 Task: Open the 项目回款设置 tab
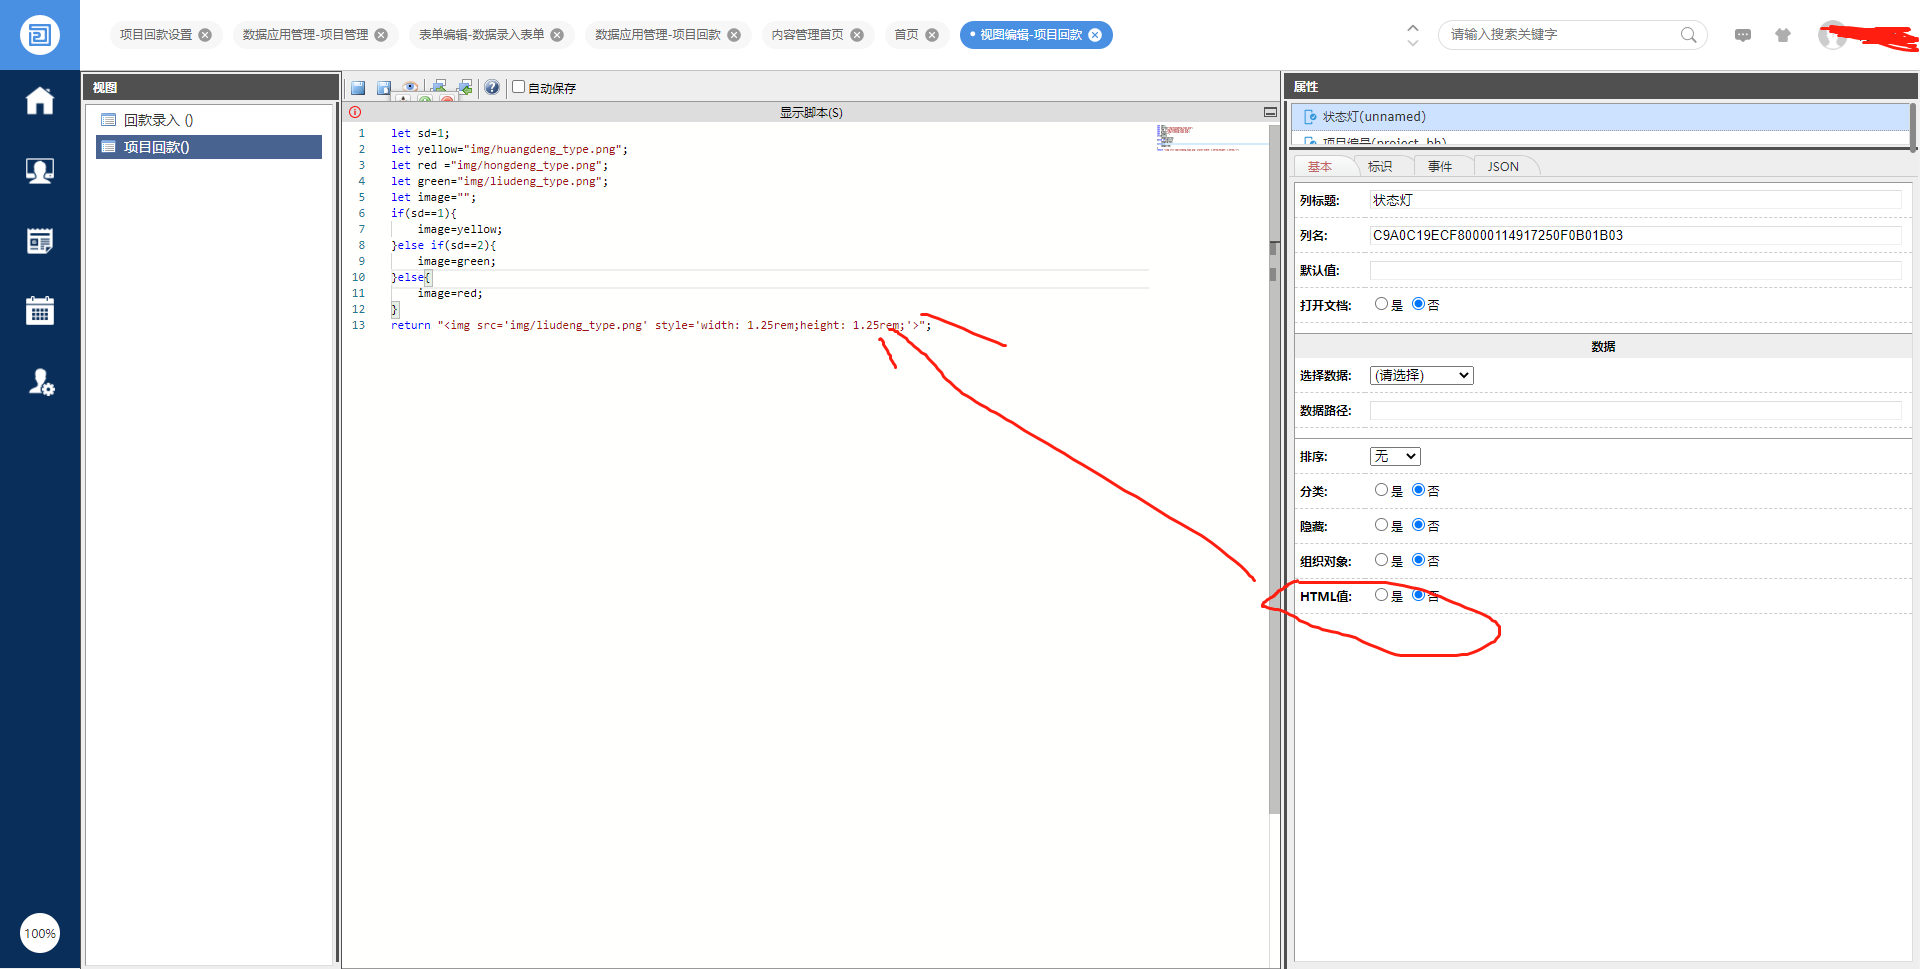click(156, 35)
